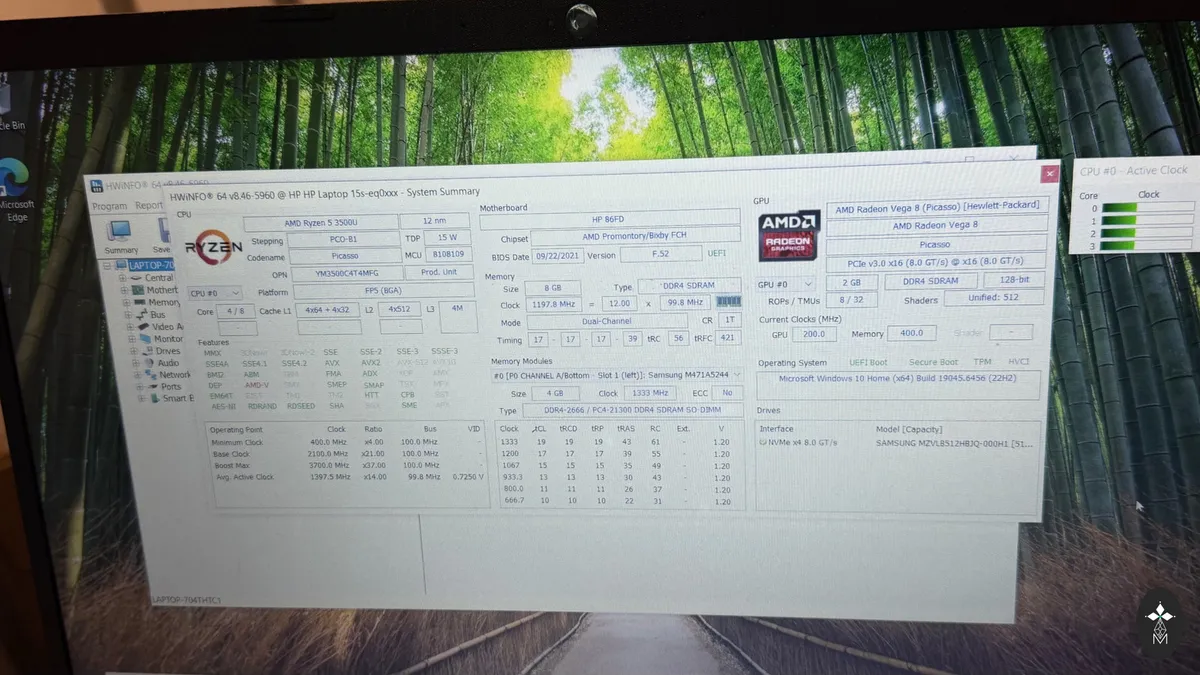The image size is (1200, 675).
Task: Click the Summary toolbar icon in HWiNFO
Action: coord(121,236)
